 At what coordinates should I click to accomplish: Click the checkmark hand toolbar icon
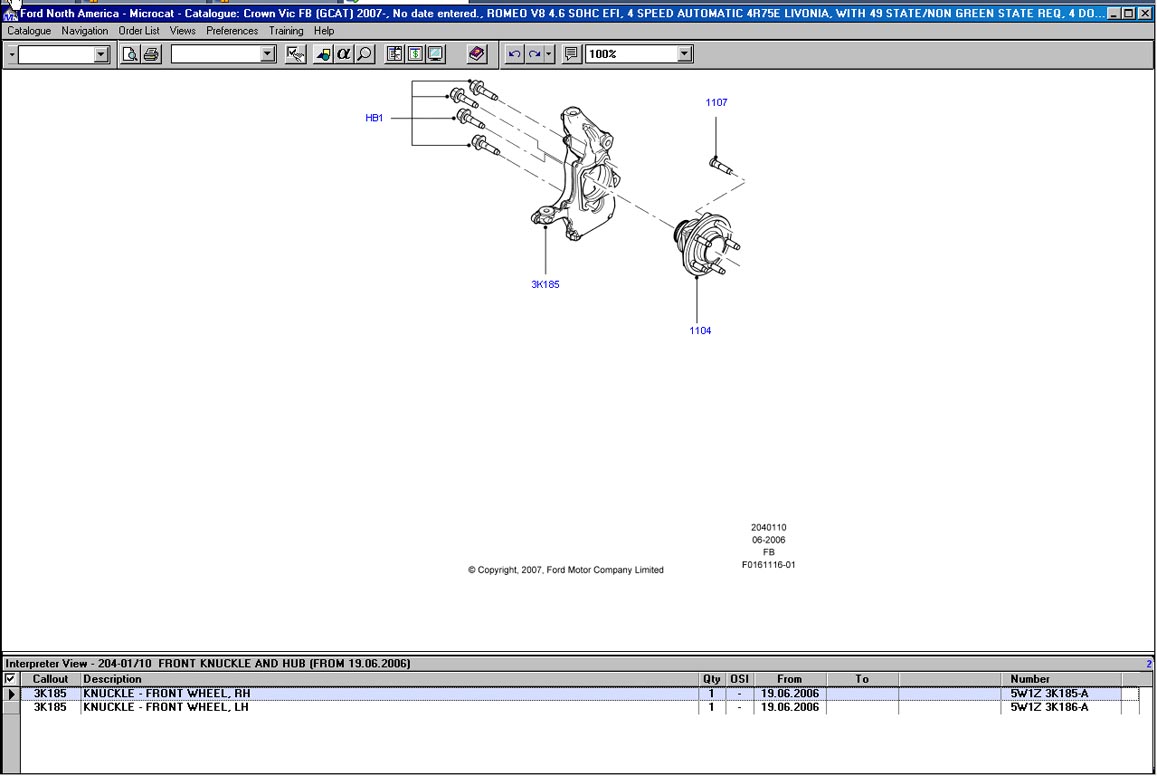pos(295,54)
